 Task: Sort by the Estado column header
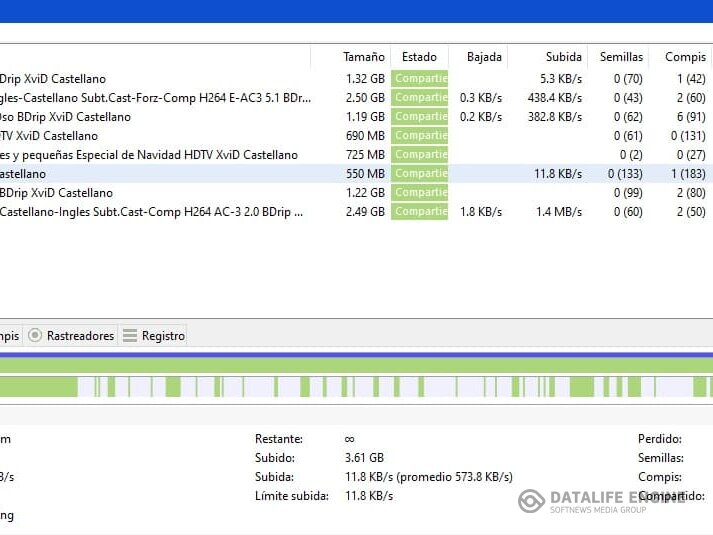click(x=419, y=57)
